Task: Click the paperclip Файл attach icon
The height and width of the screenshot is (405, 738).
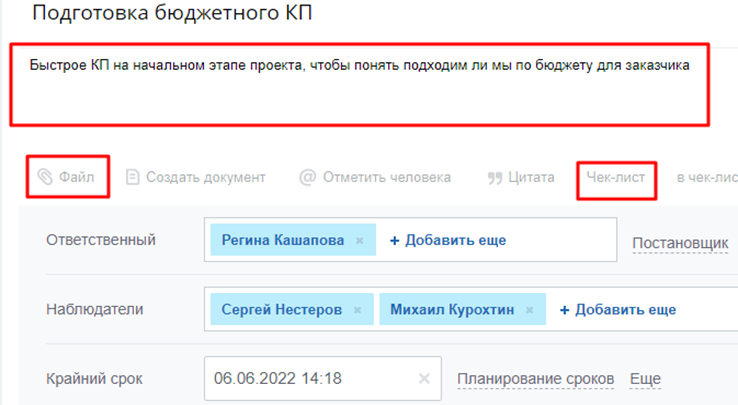Action: click(45, 177)
